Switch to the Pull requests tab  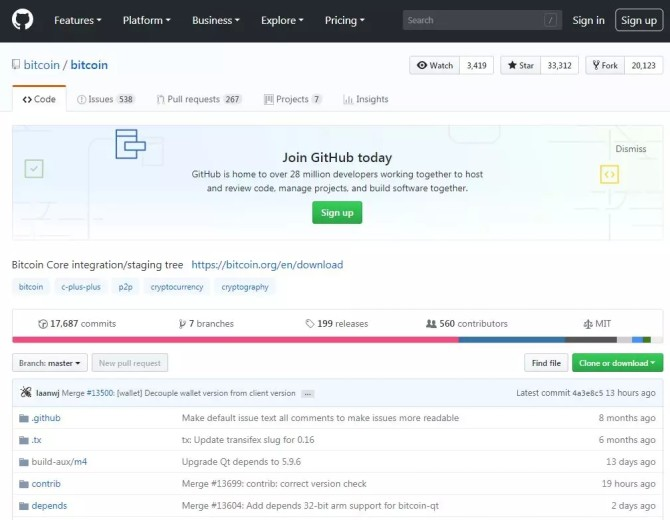(x=199, y=99)
